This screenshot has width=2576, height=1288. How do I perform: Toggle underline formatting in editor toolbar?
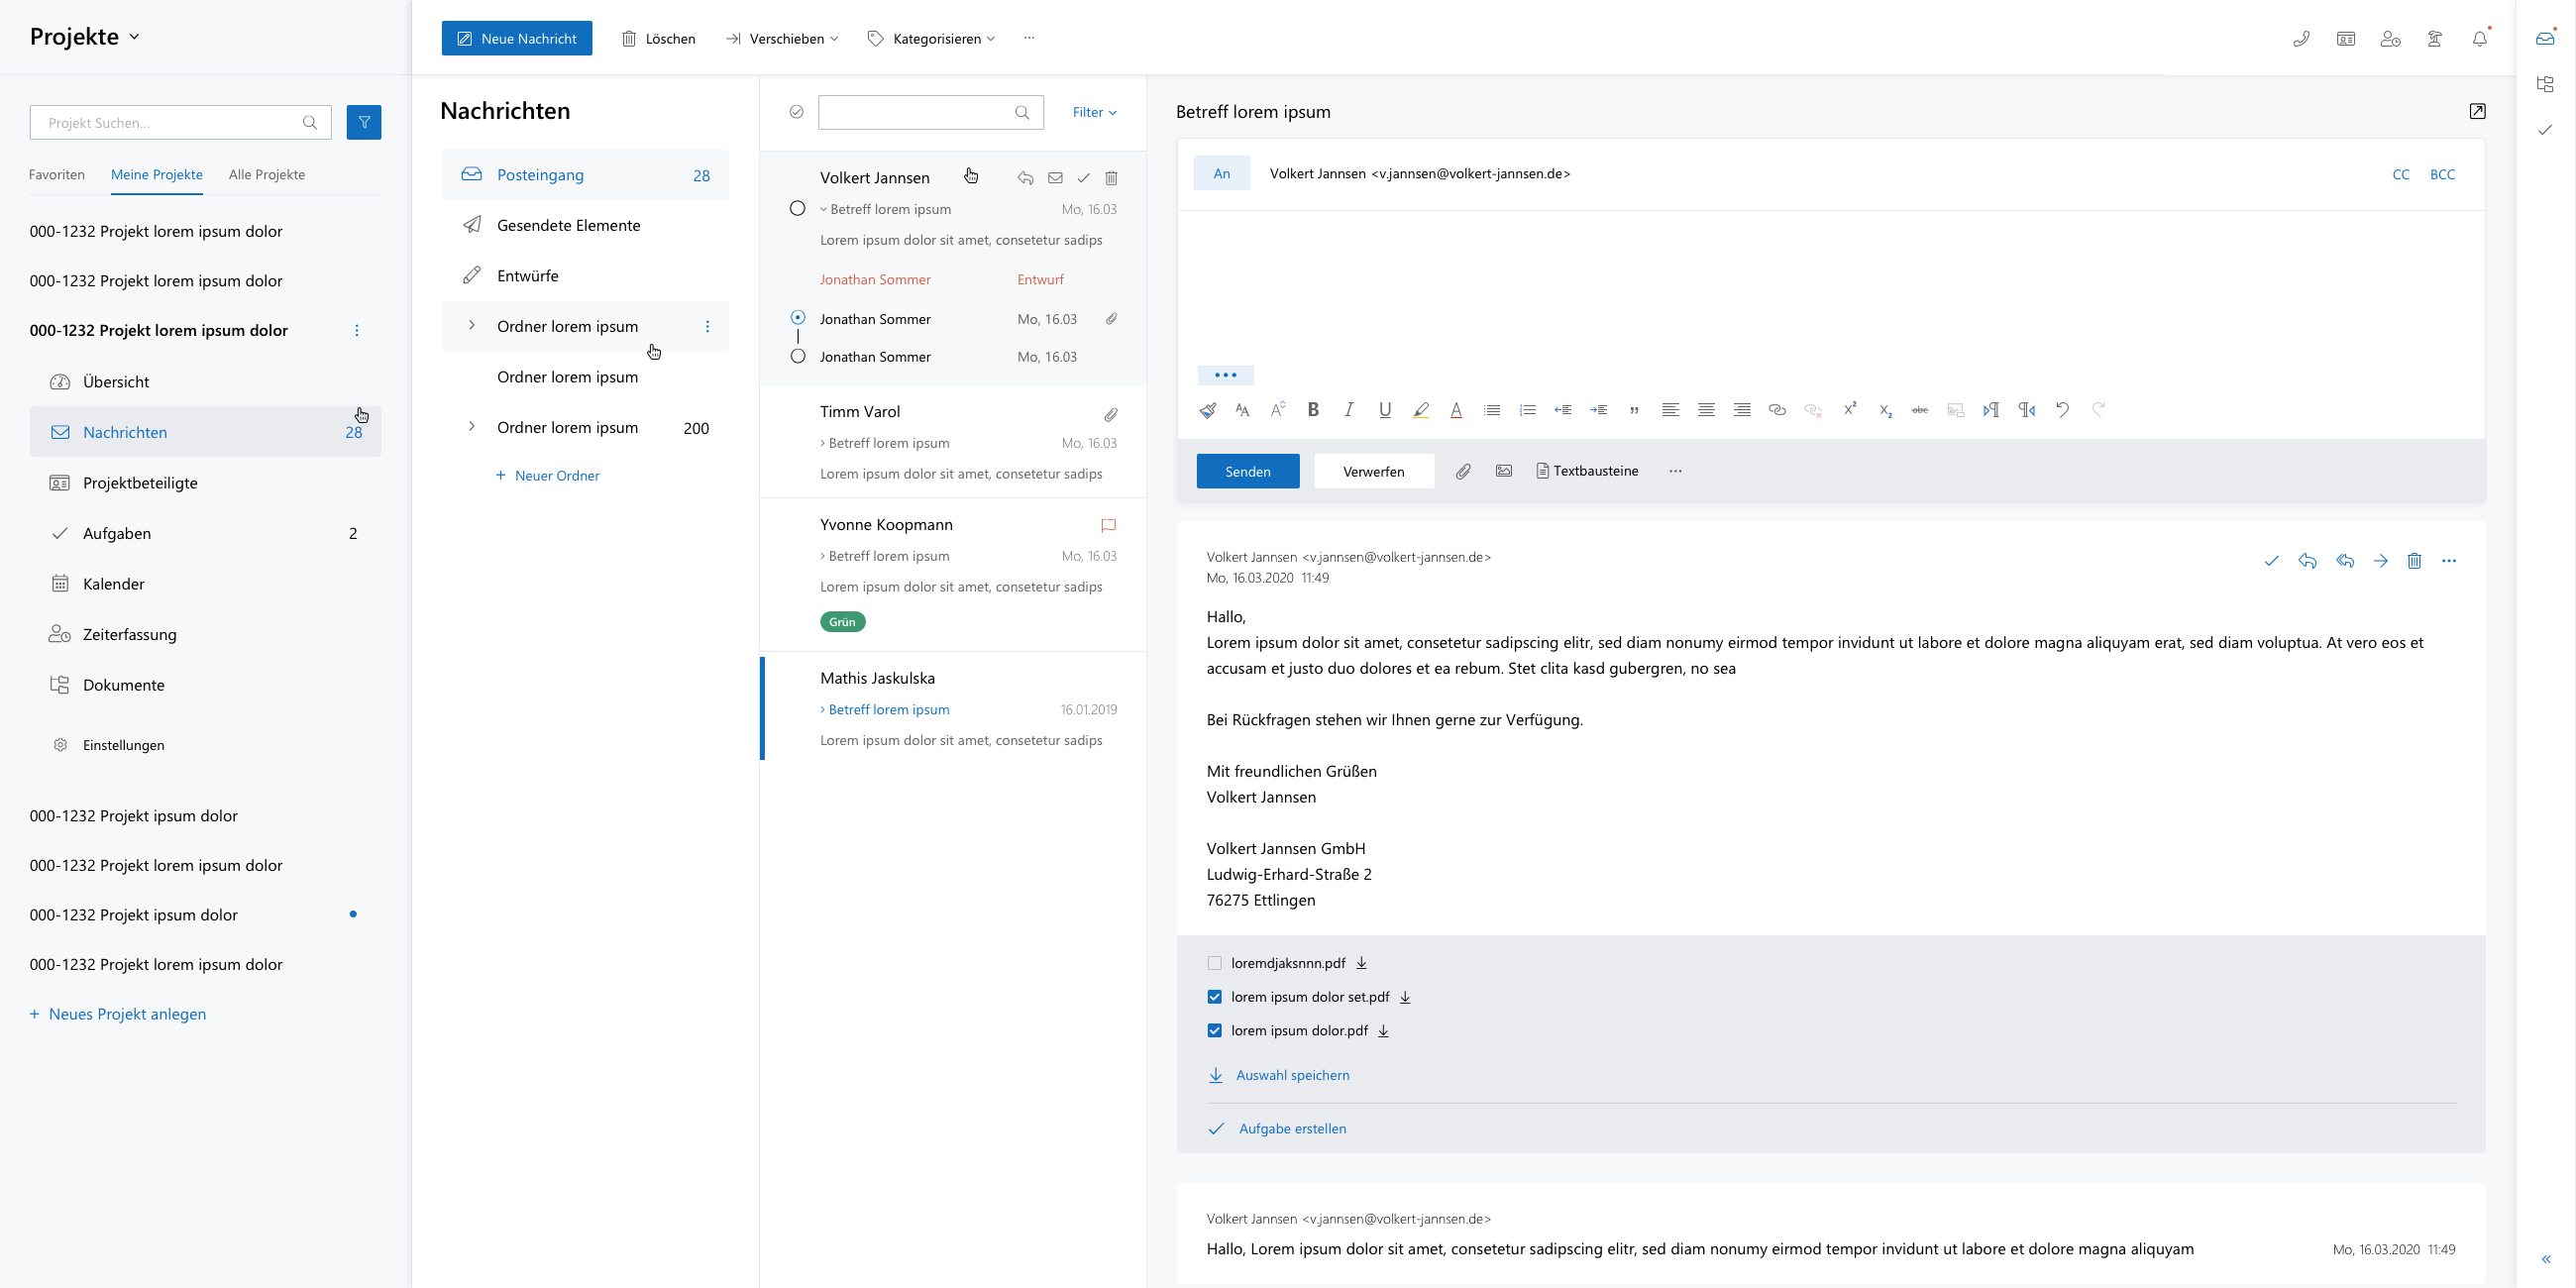[1385, 409]
